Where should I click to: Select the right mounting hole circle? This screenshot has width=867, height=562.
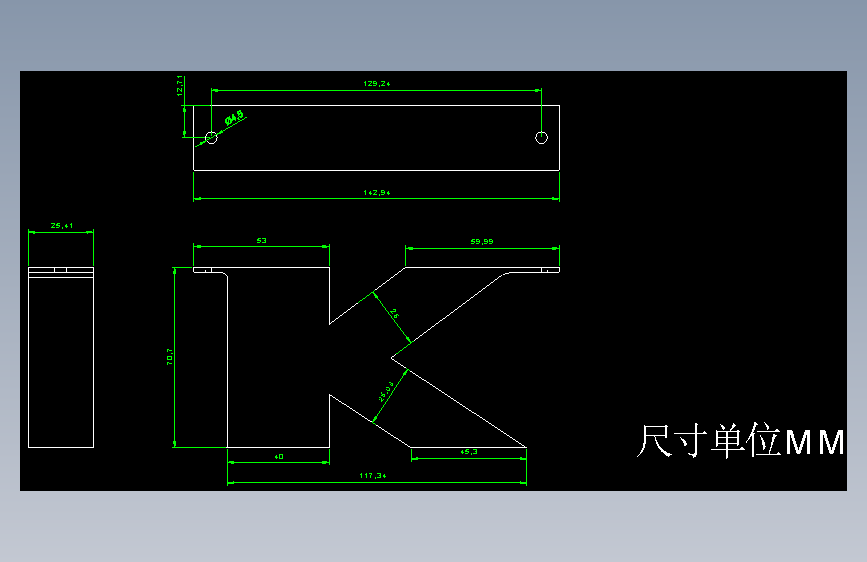tap(541, 138)
